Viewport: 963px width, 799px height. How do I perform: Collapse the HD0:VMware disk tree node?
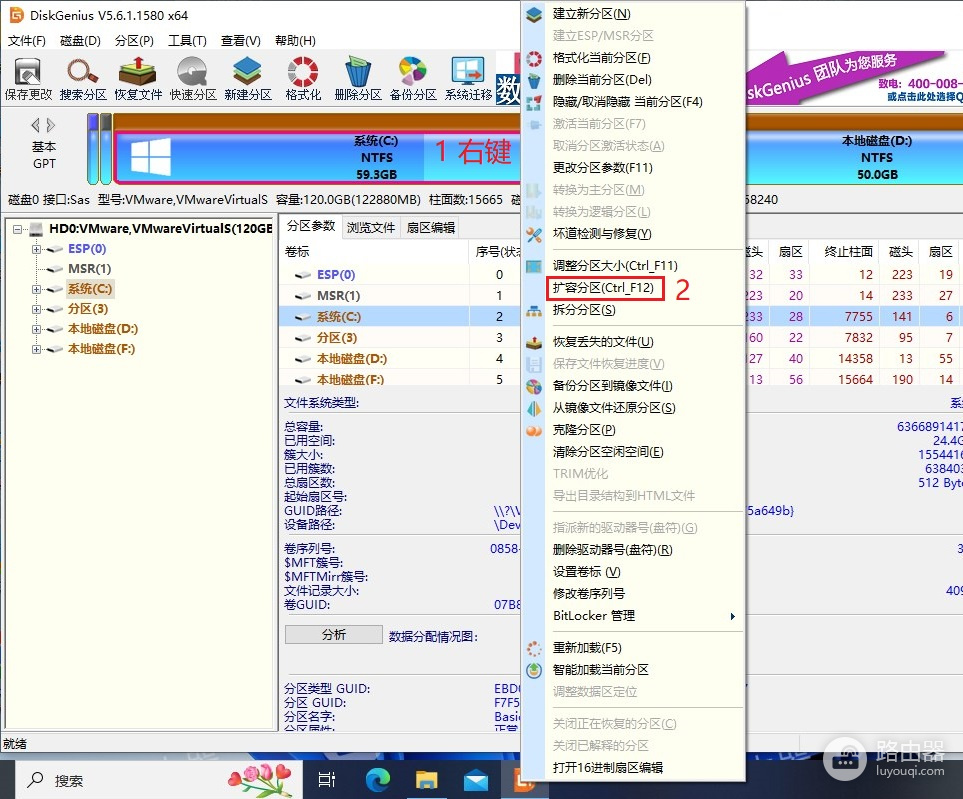(17, 229)
